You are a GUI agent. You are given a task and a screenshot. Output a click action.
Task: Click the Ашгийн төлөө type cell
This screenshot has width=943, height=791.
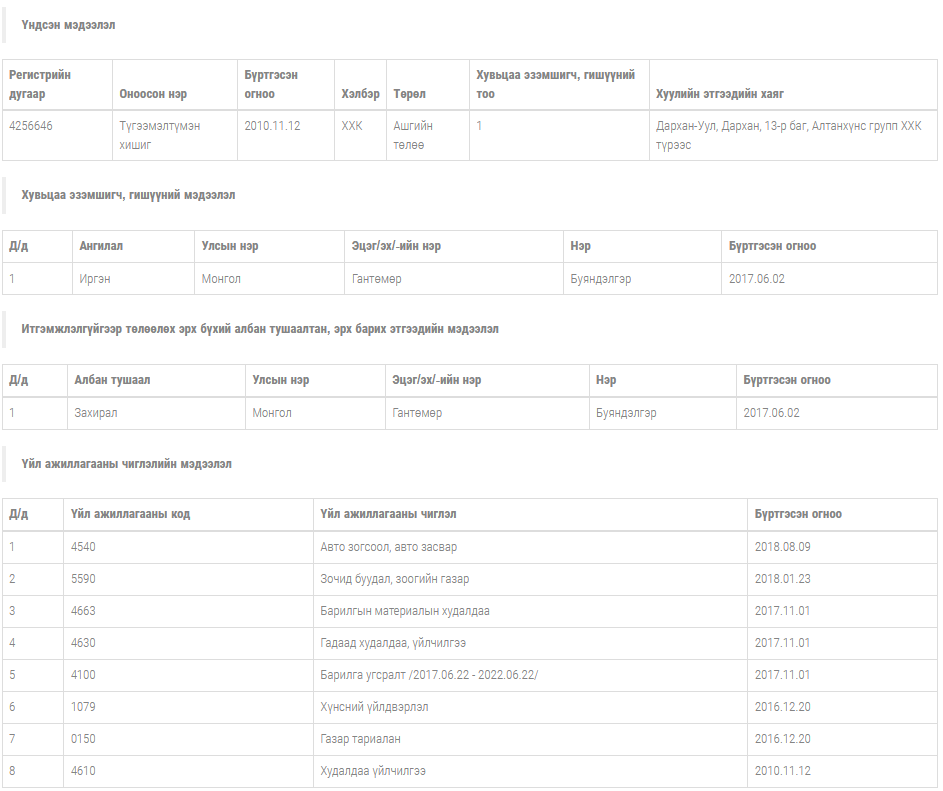coord(414,135)
